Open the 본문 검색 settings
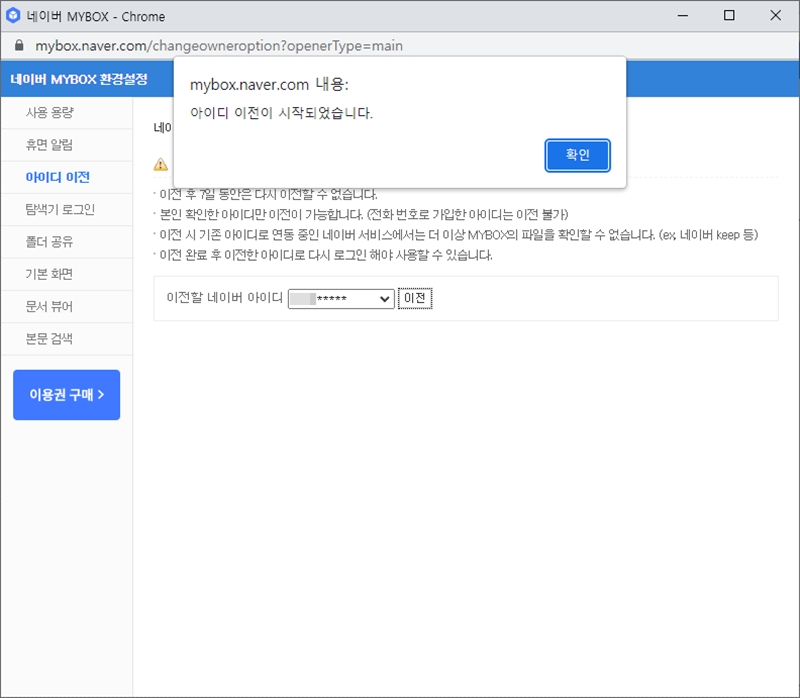This screenshot has height=698, width=800. (67, 339)
